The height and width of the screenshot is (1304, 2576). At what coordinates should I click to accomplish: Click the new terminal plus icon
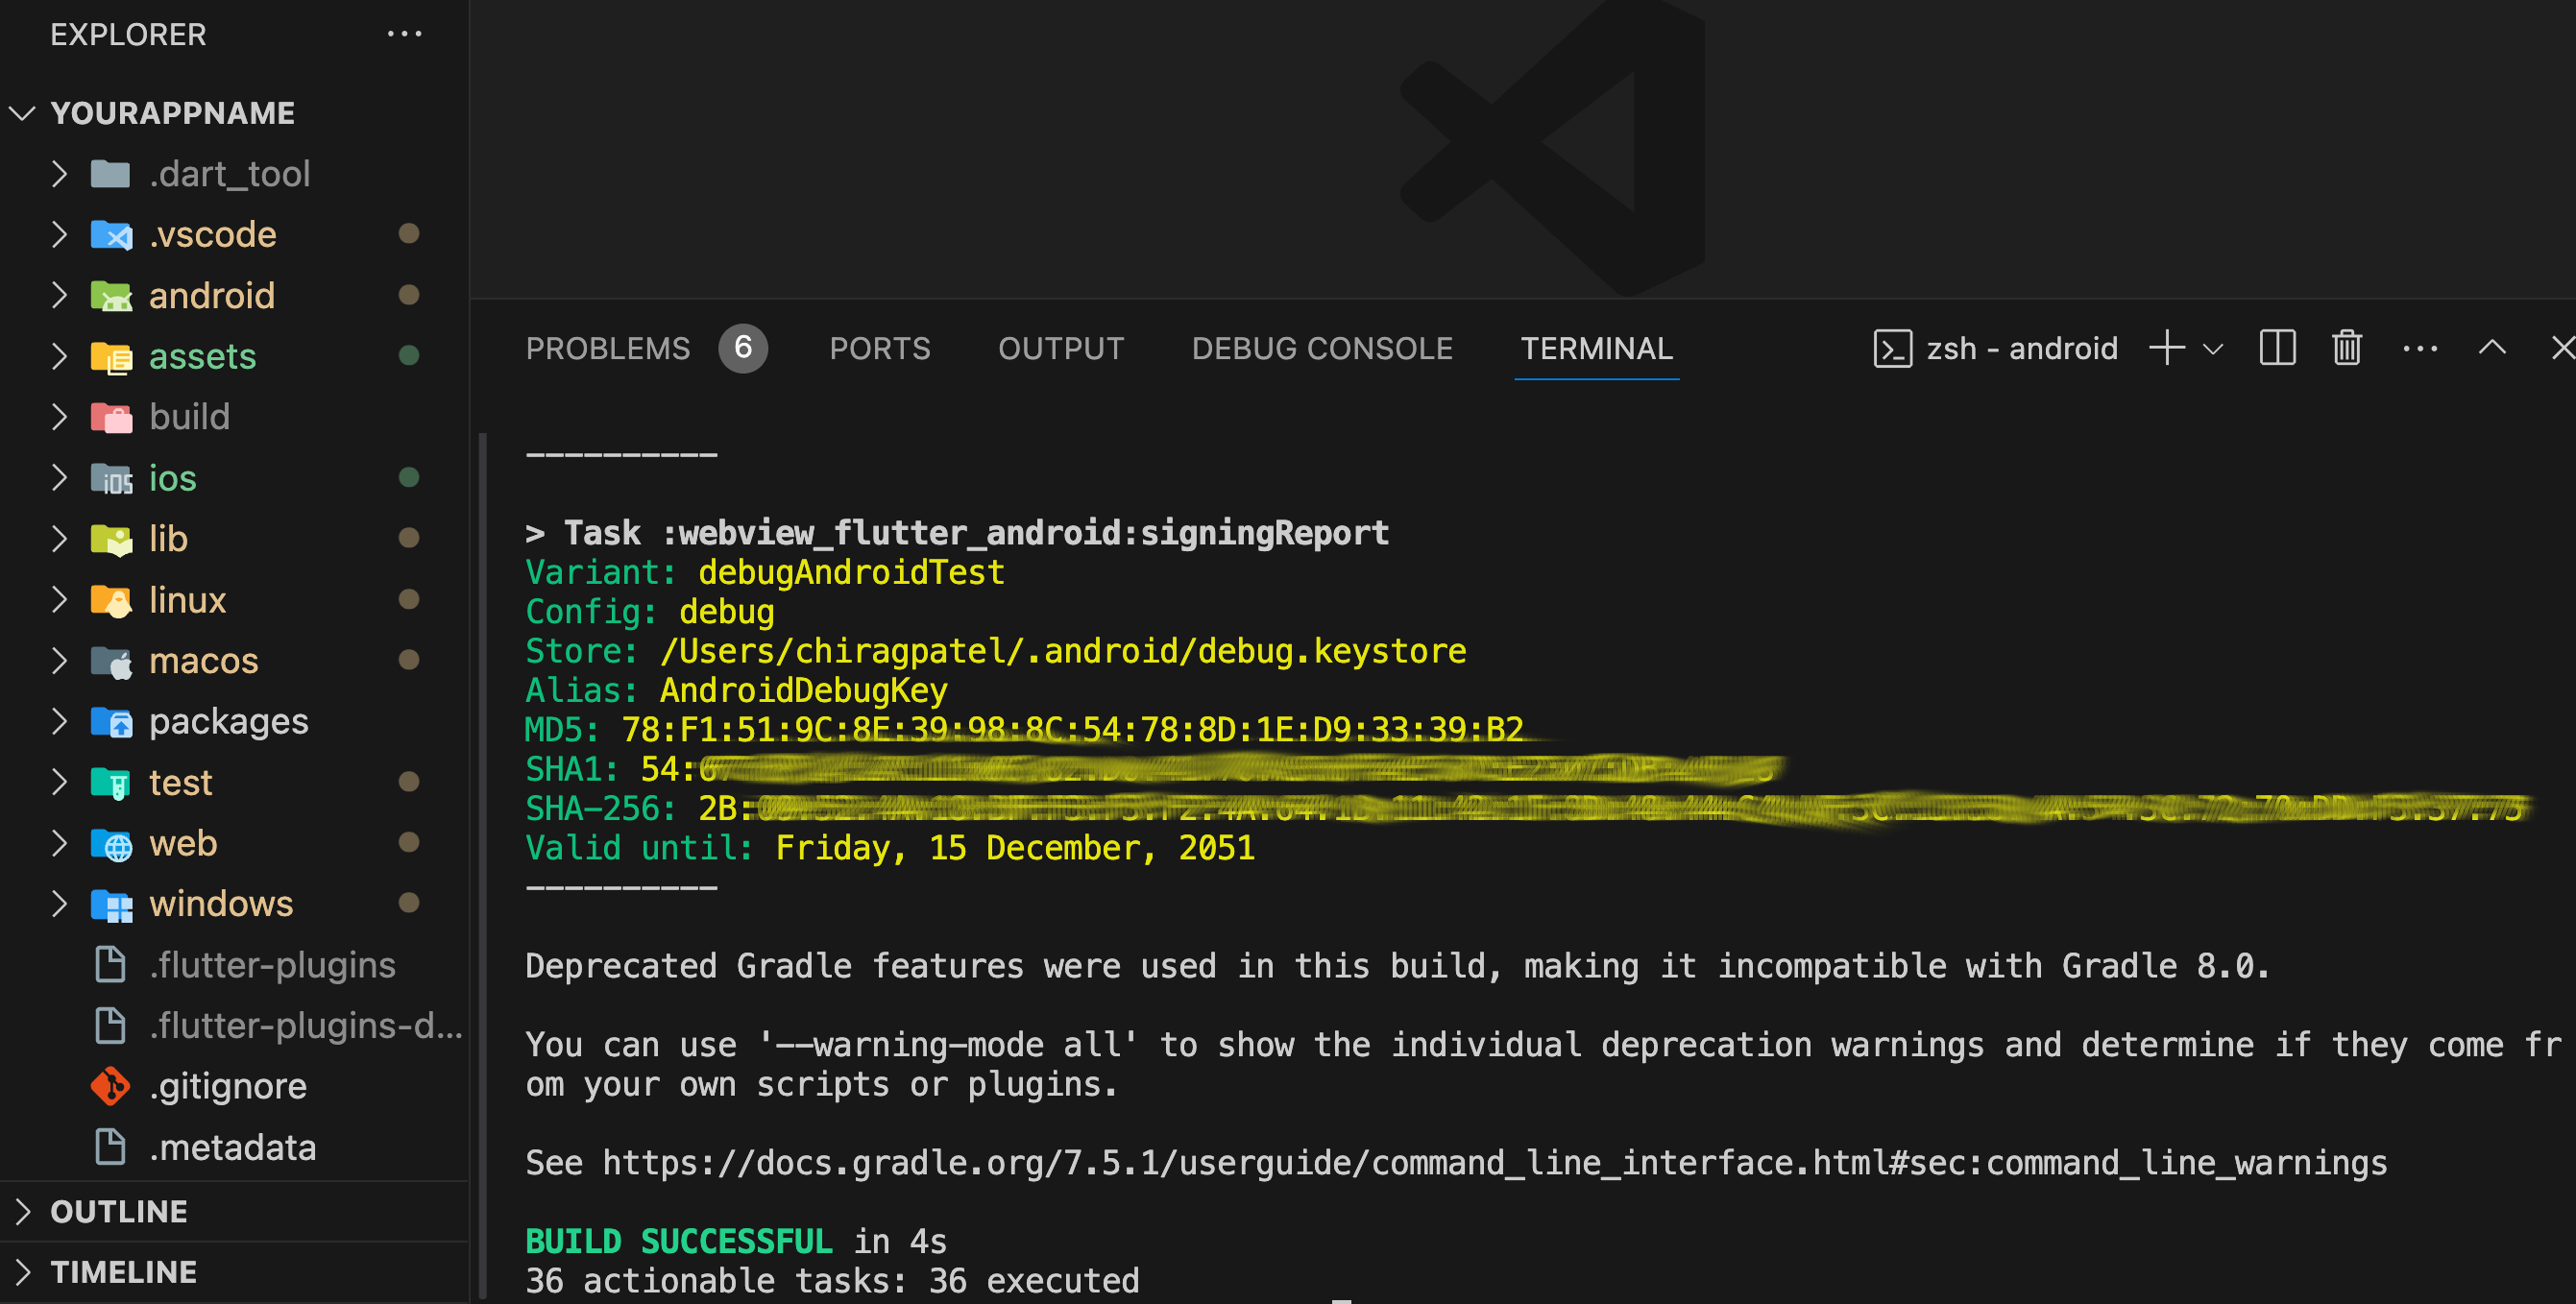coord(2166,348)
